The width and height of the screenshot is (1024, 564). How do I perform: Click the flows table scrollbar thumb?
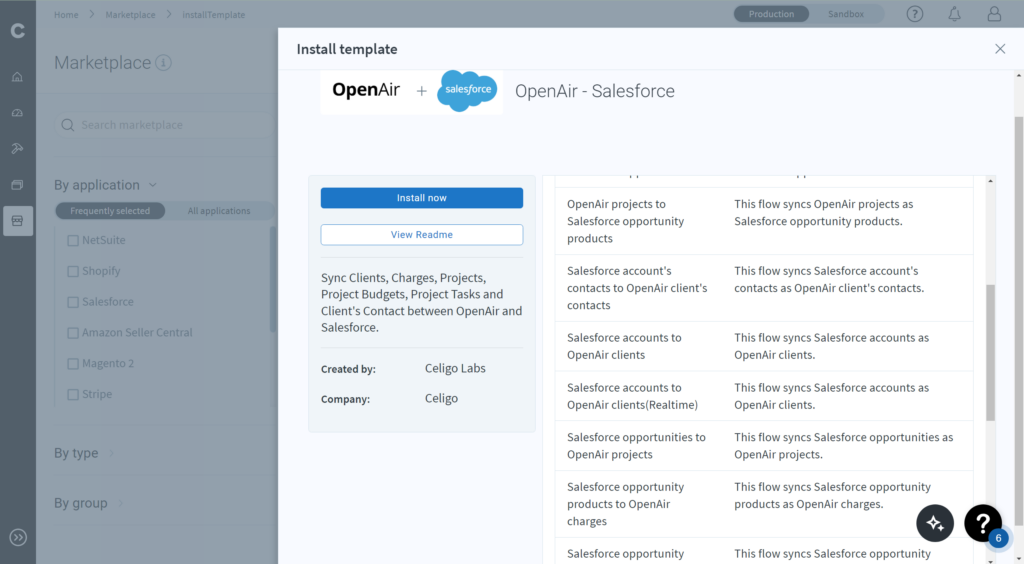990,352
